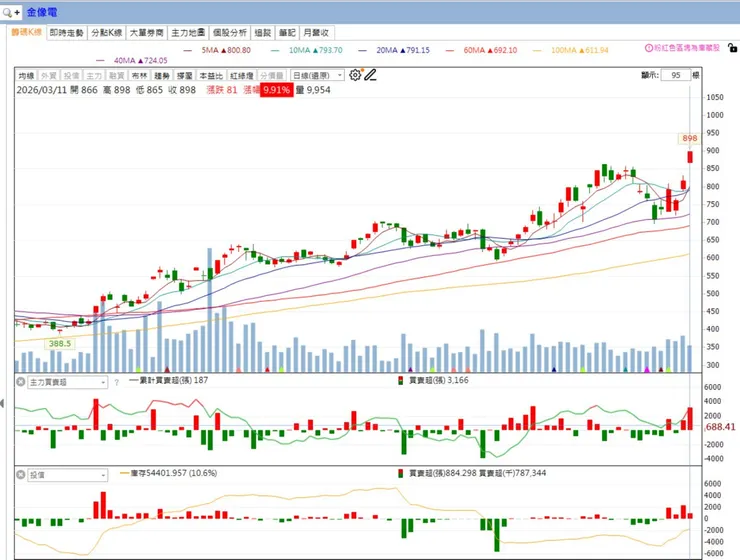The image size is (740, 560).
Task: Switch to the 大量券商 tab
Action: 147,33
